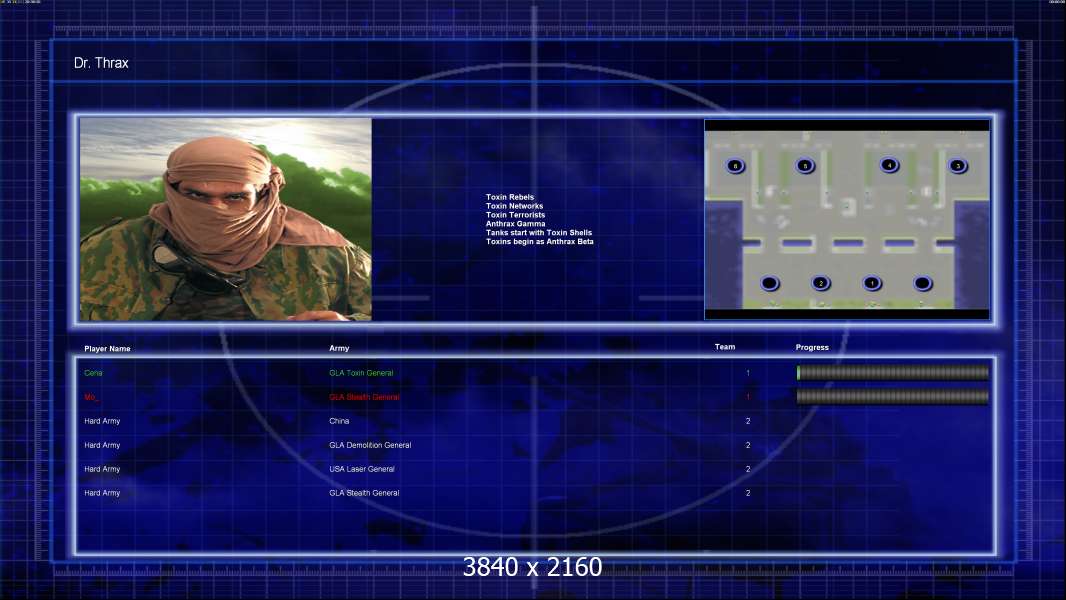The width and height of the screenshot is (1066, 600).
Task: Click GLA Toxin General army text
Action: (x=361, y=373)
